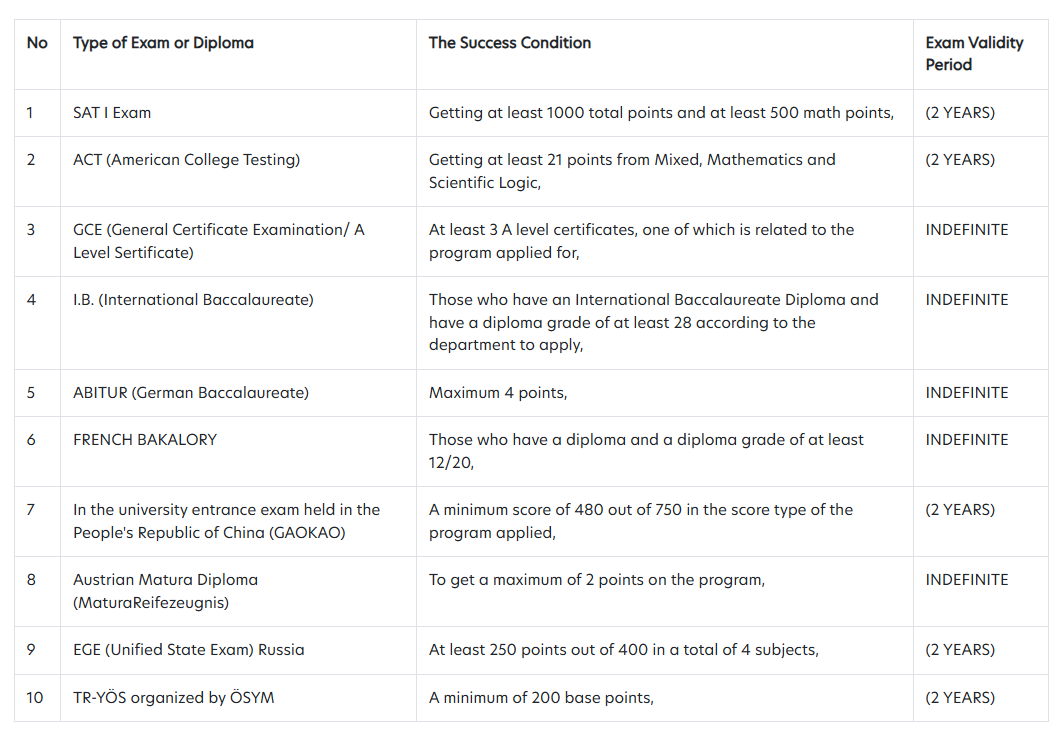Select the 'A minimum of 200 base points' cell

[x=541, y=697]
